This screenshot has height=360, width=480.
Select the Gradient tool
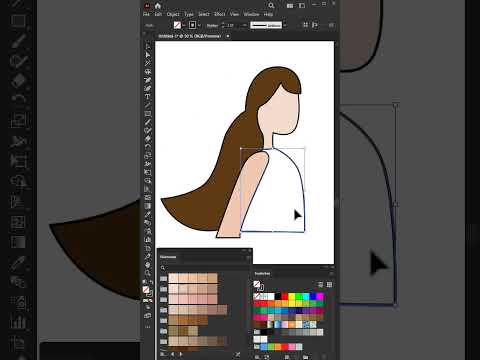[148, 206]
